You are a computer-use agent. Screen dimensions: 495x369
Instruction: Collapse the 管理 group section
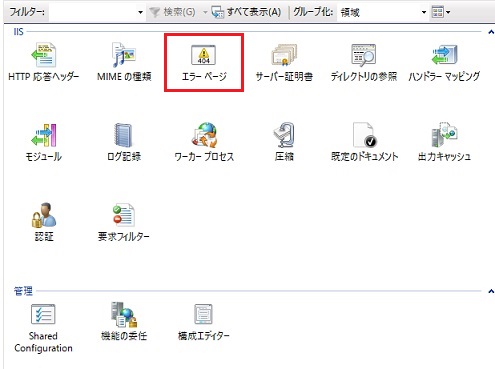[x=491, y=291]
